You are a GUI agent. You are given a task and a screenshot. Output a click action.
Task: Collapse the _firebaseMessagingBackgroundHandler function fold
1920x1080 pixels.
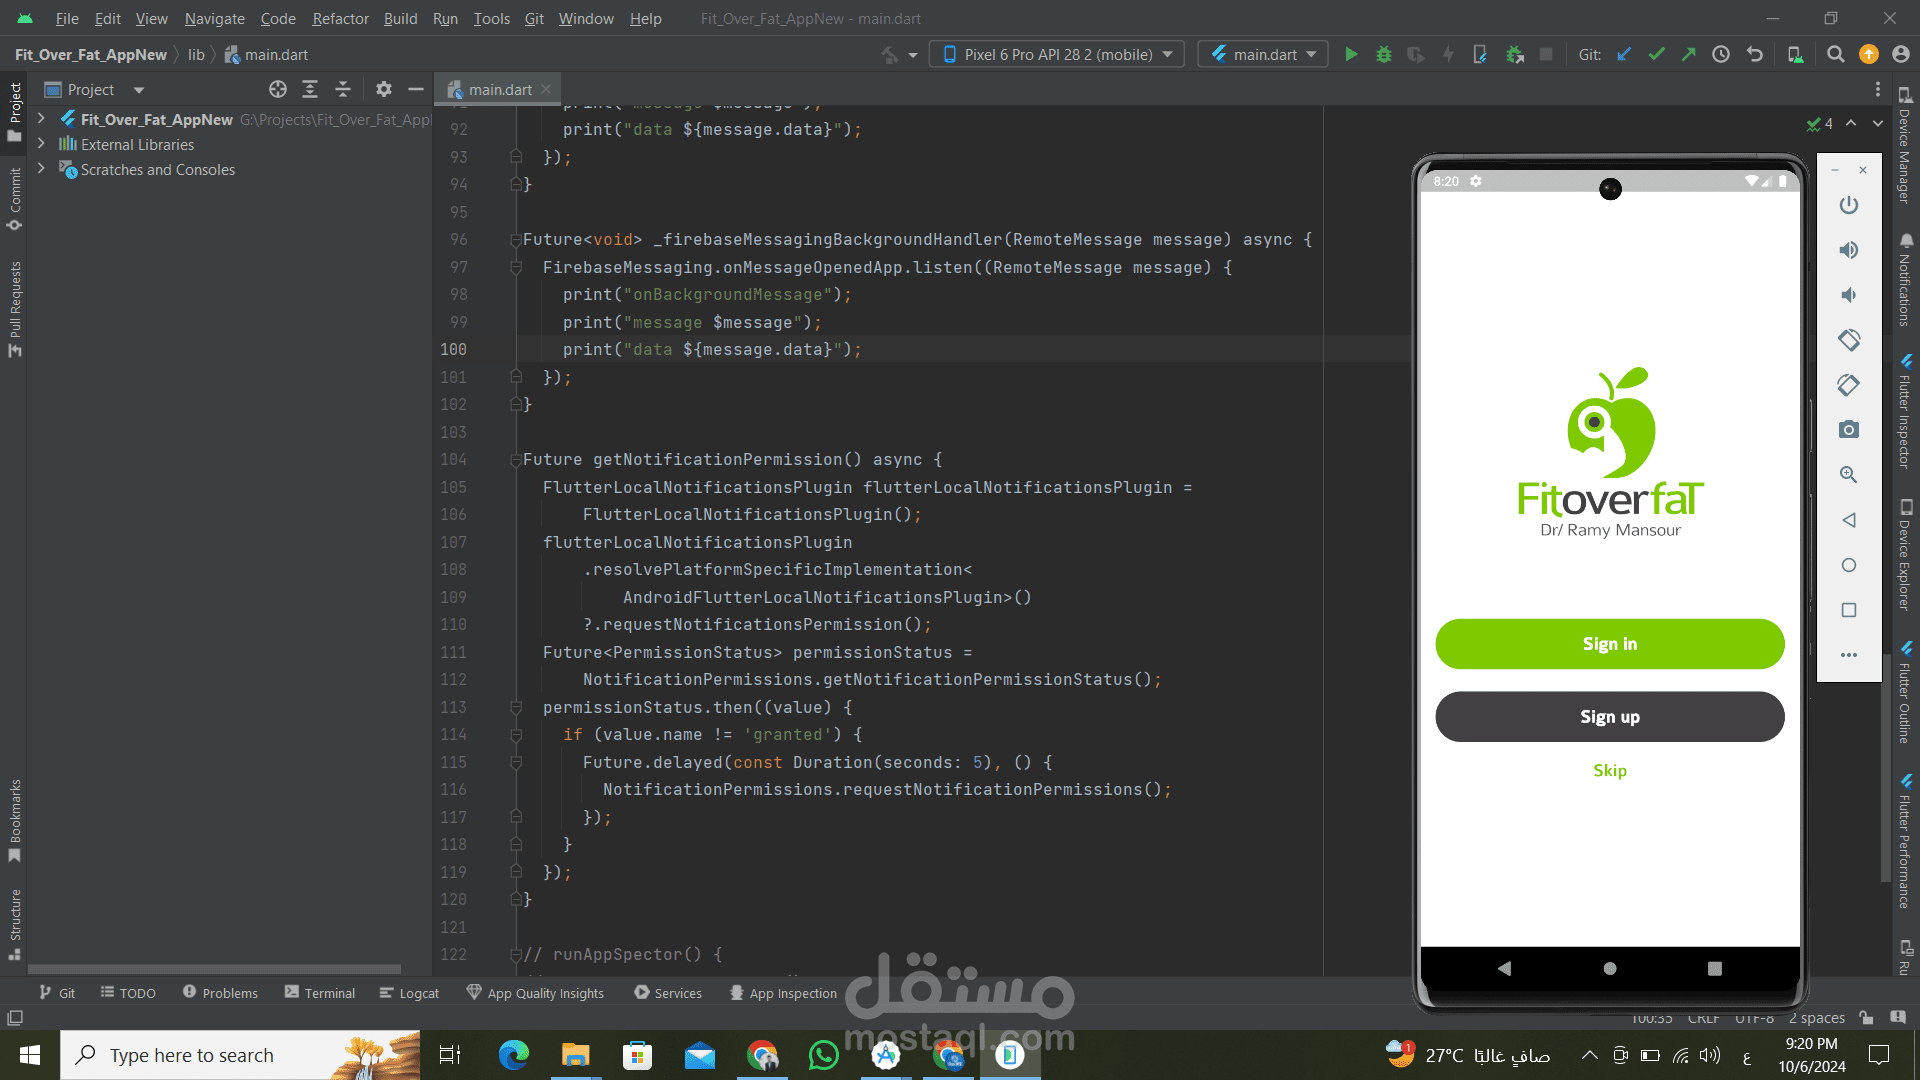coord(516,240)
